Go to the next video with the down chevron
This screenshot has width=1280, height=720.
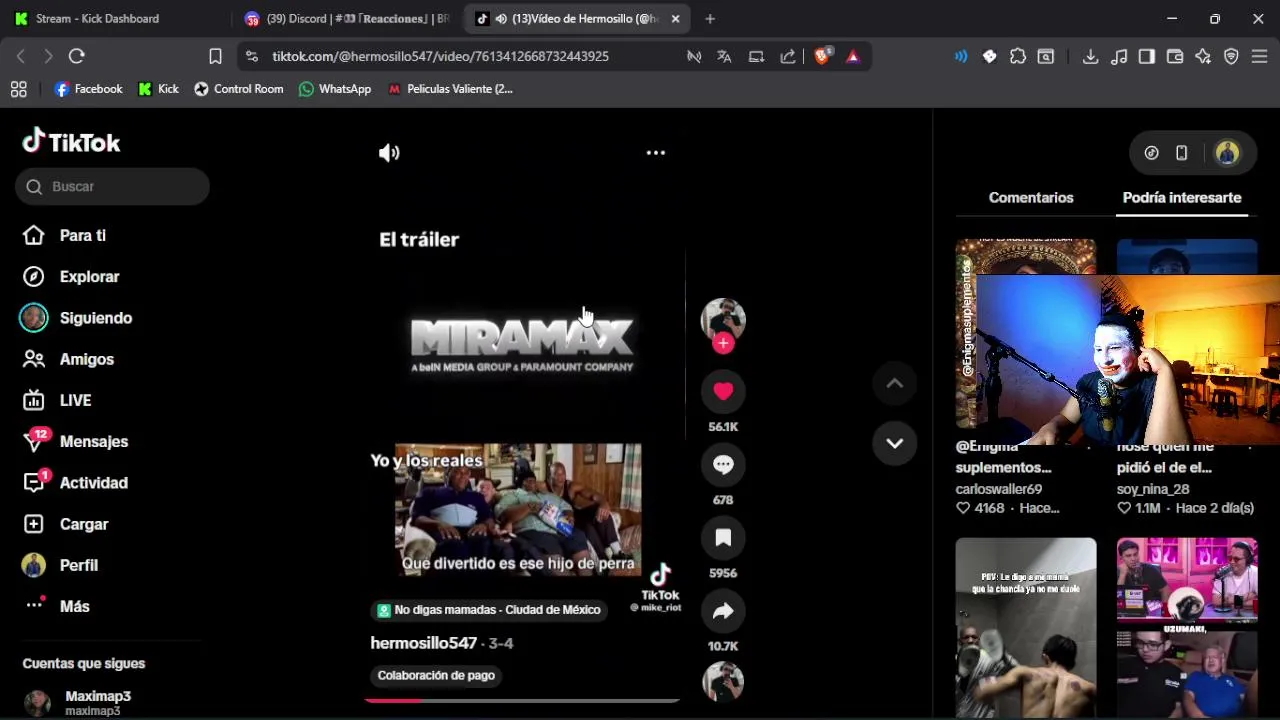(895, 443)
